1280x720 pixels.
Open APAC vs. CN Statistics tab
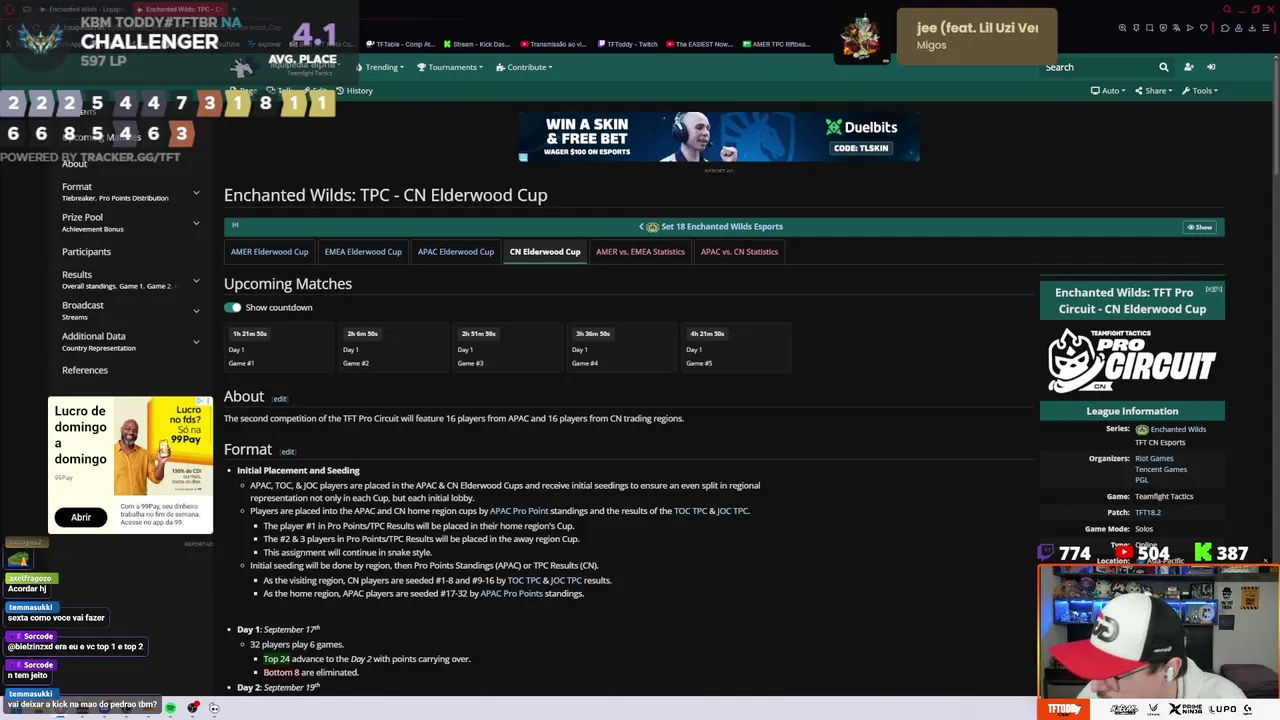click(x=739, y=252)
